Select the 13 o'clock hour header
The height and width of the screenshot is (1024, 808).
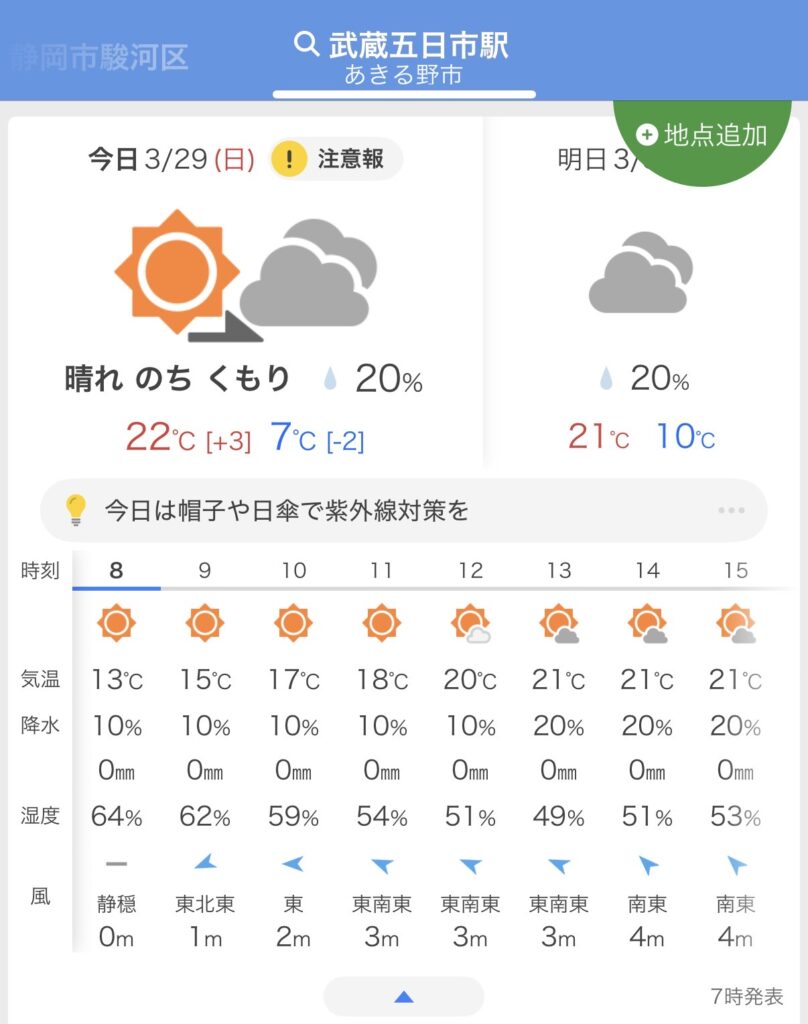click(x=558, y=571)
